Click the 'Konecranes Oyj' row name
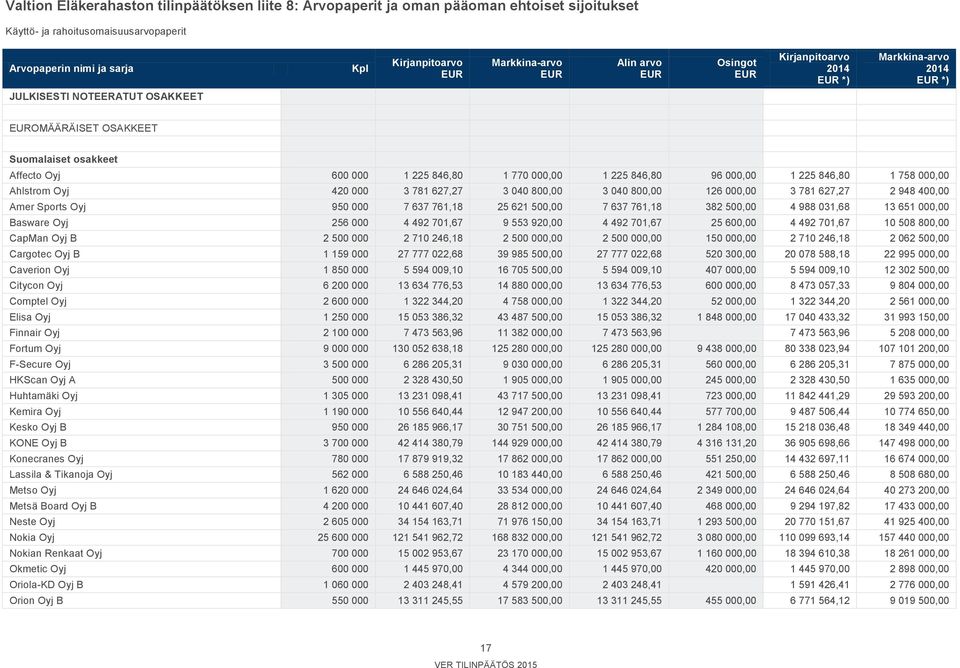960x668 pixels. [x=46, y=459]
